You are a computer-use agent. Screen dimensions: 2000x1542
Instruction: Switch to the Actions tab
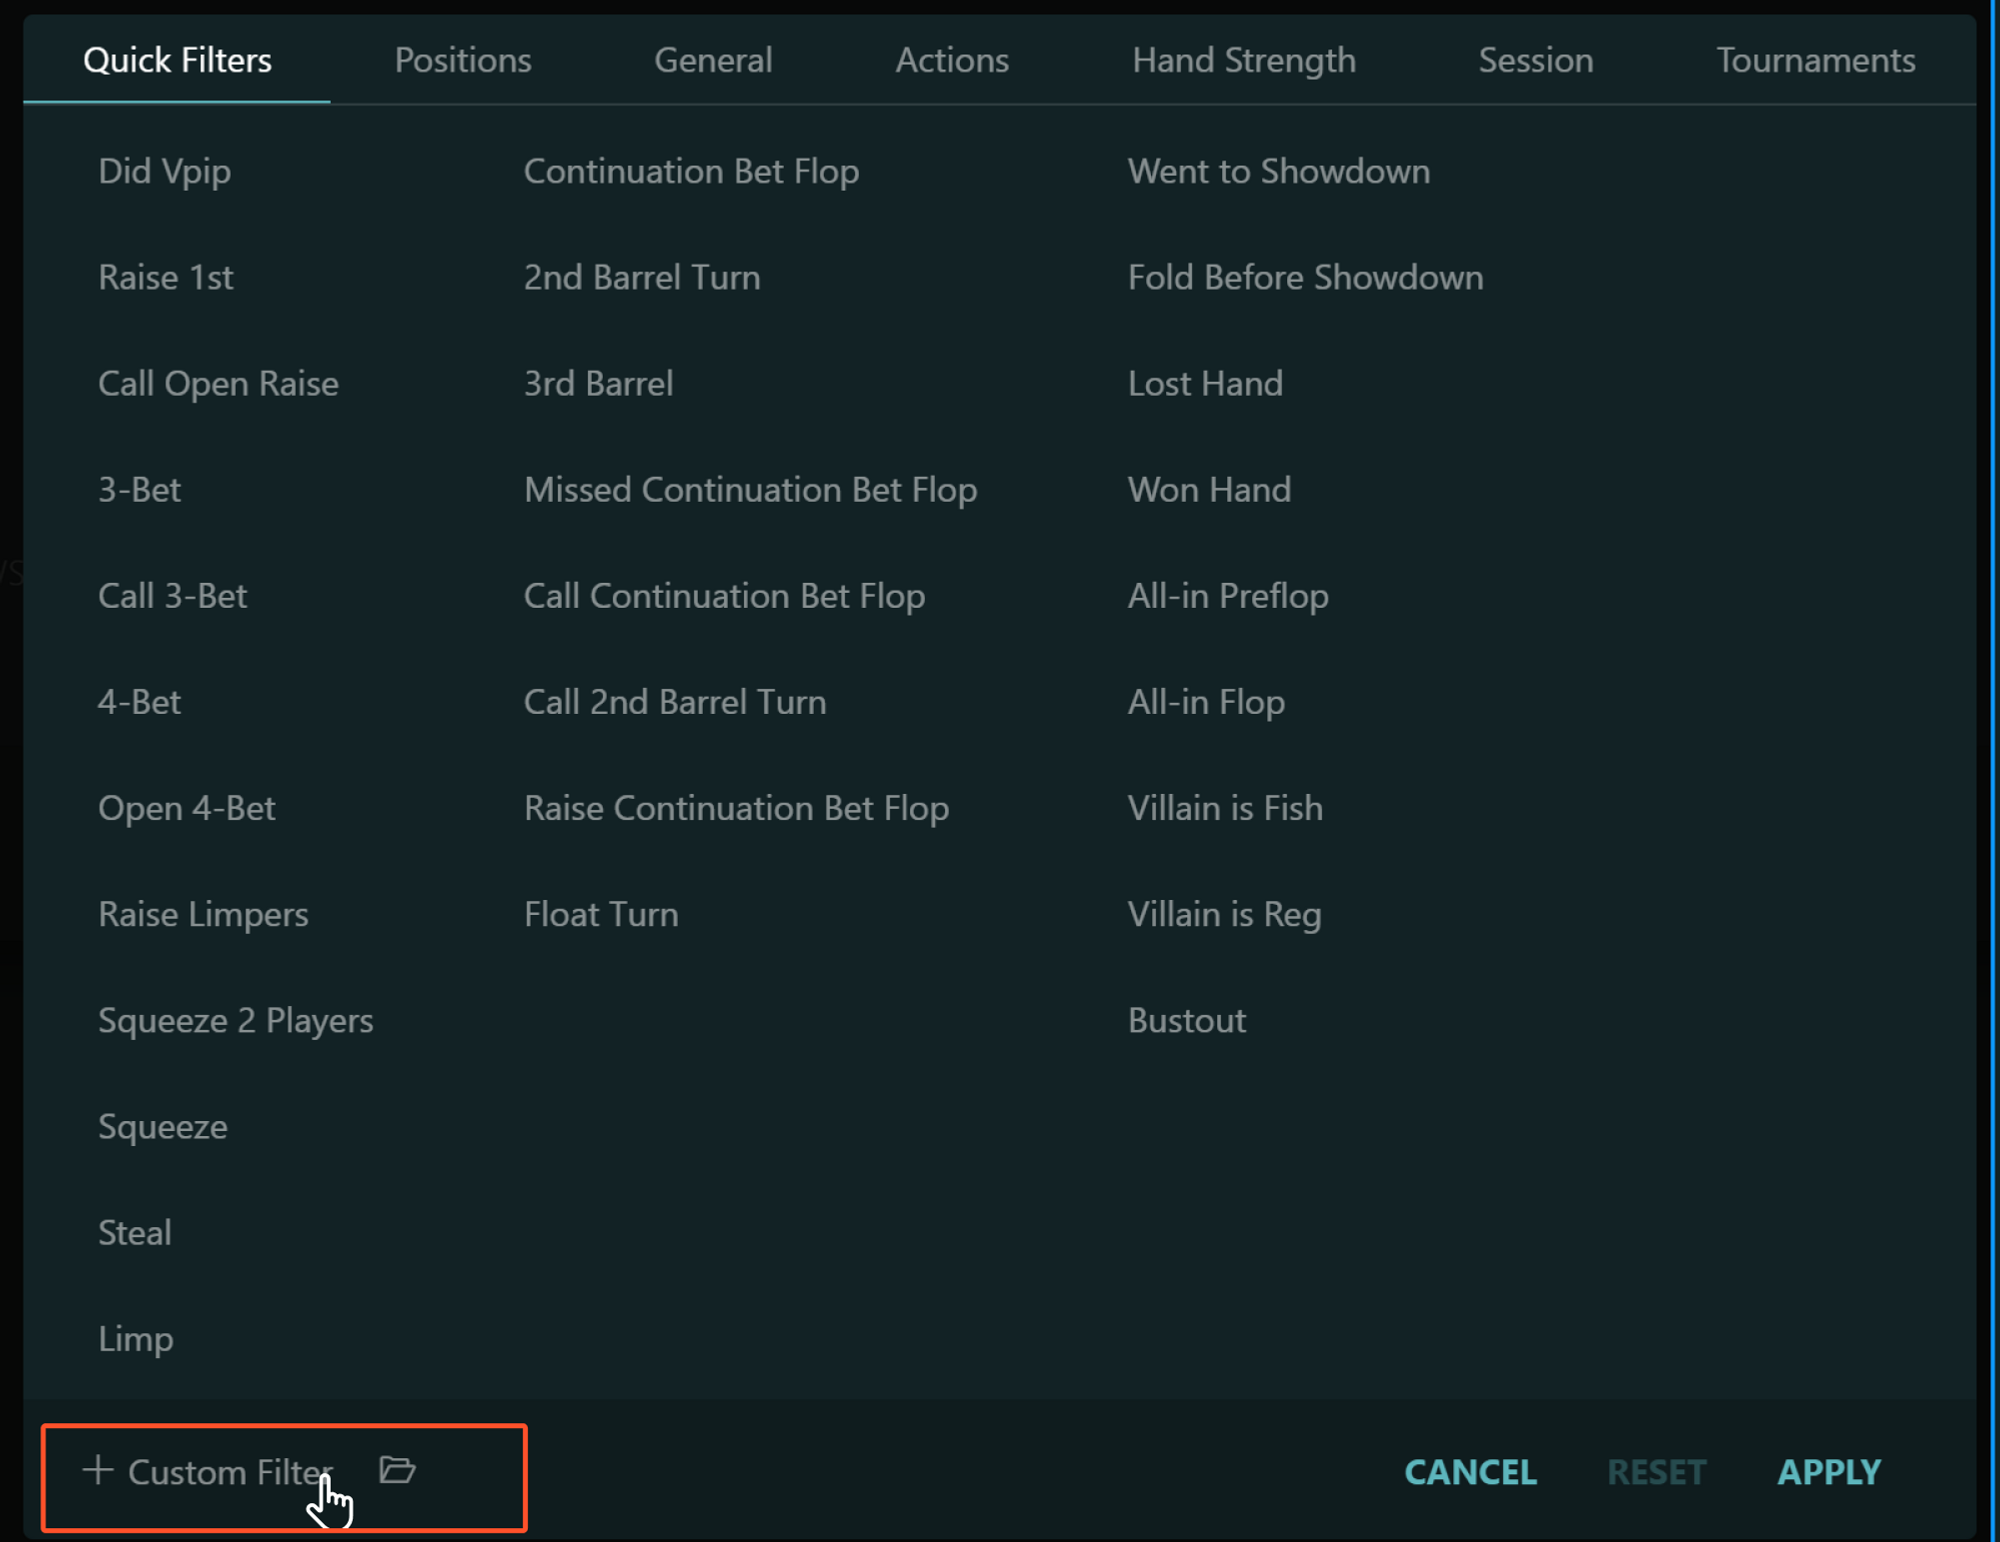[951, 60]
